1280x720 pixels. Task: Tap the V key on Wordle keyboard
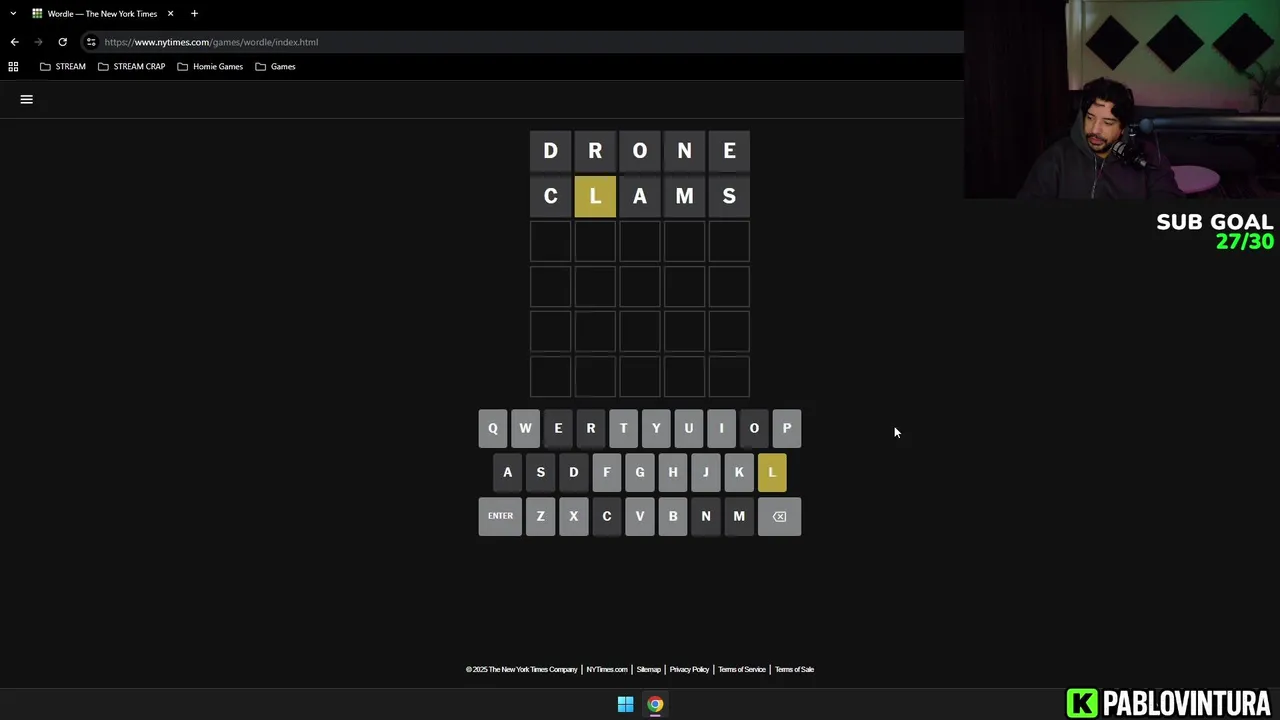(640, 516)
